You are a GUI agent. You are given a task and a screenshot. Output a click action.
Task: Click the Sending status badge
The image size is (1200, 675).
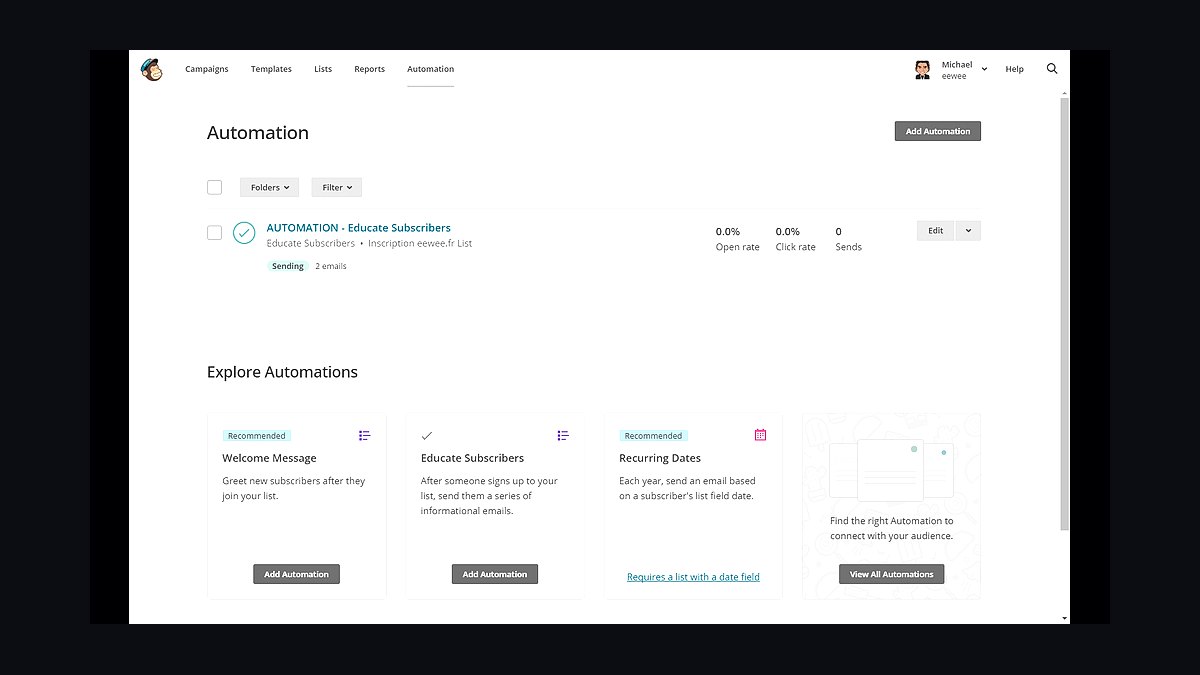coord(288,266)
